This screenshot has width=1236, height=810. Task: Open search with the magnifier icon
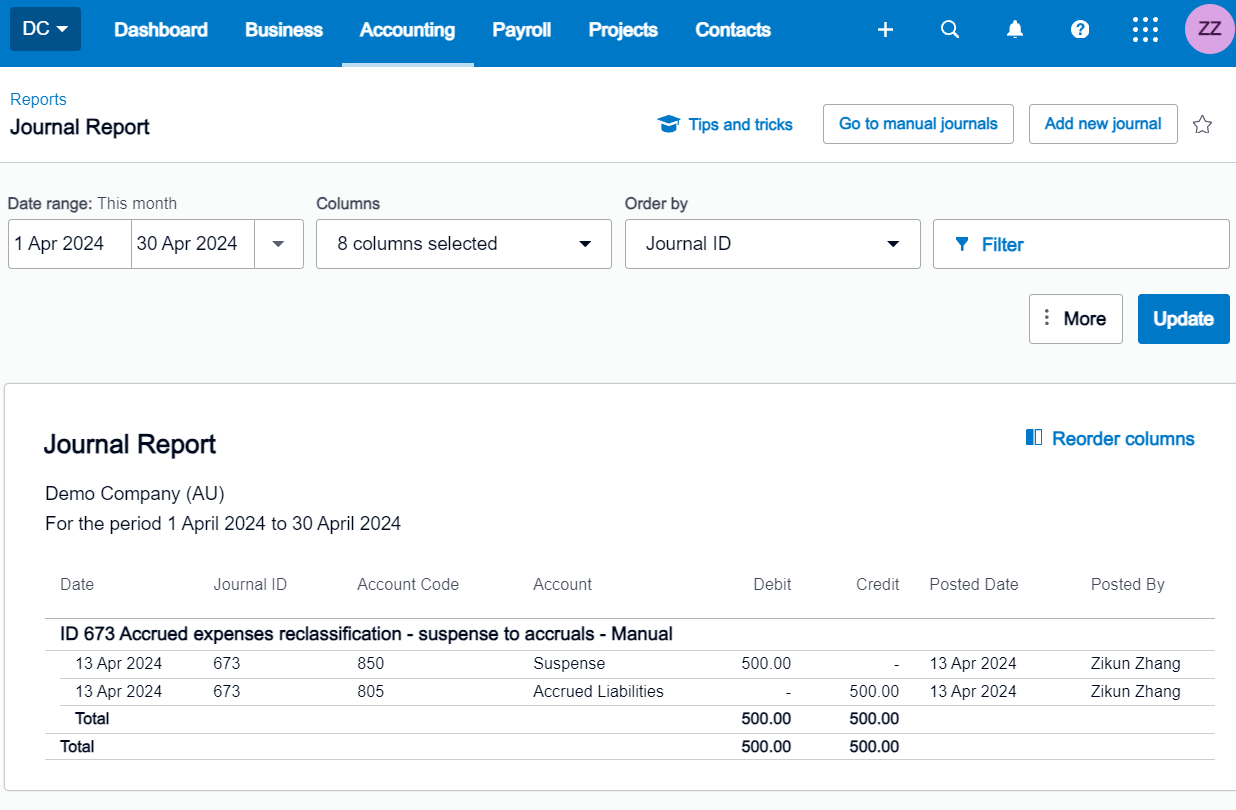pos(950,30)
